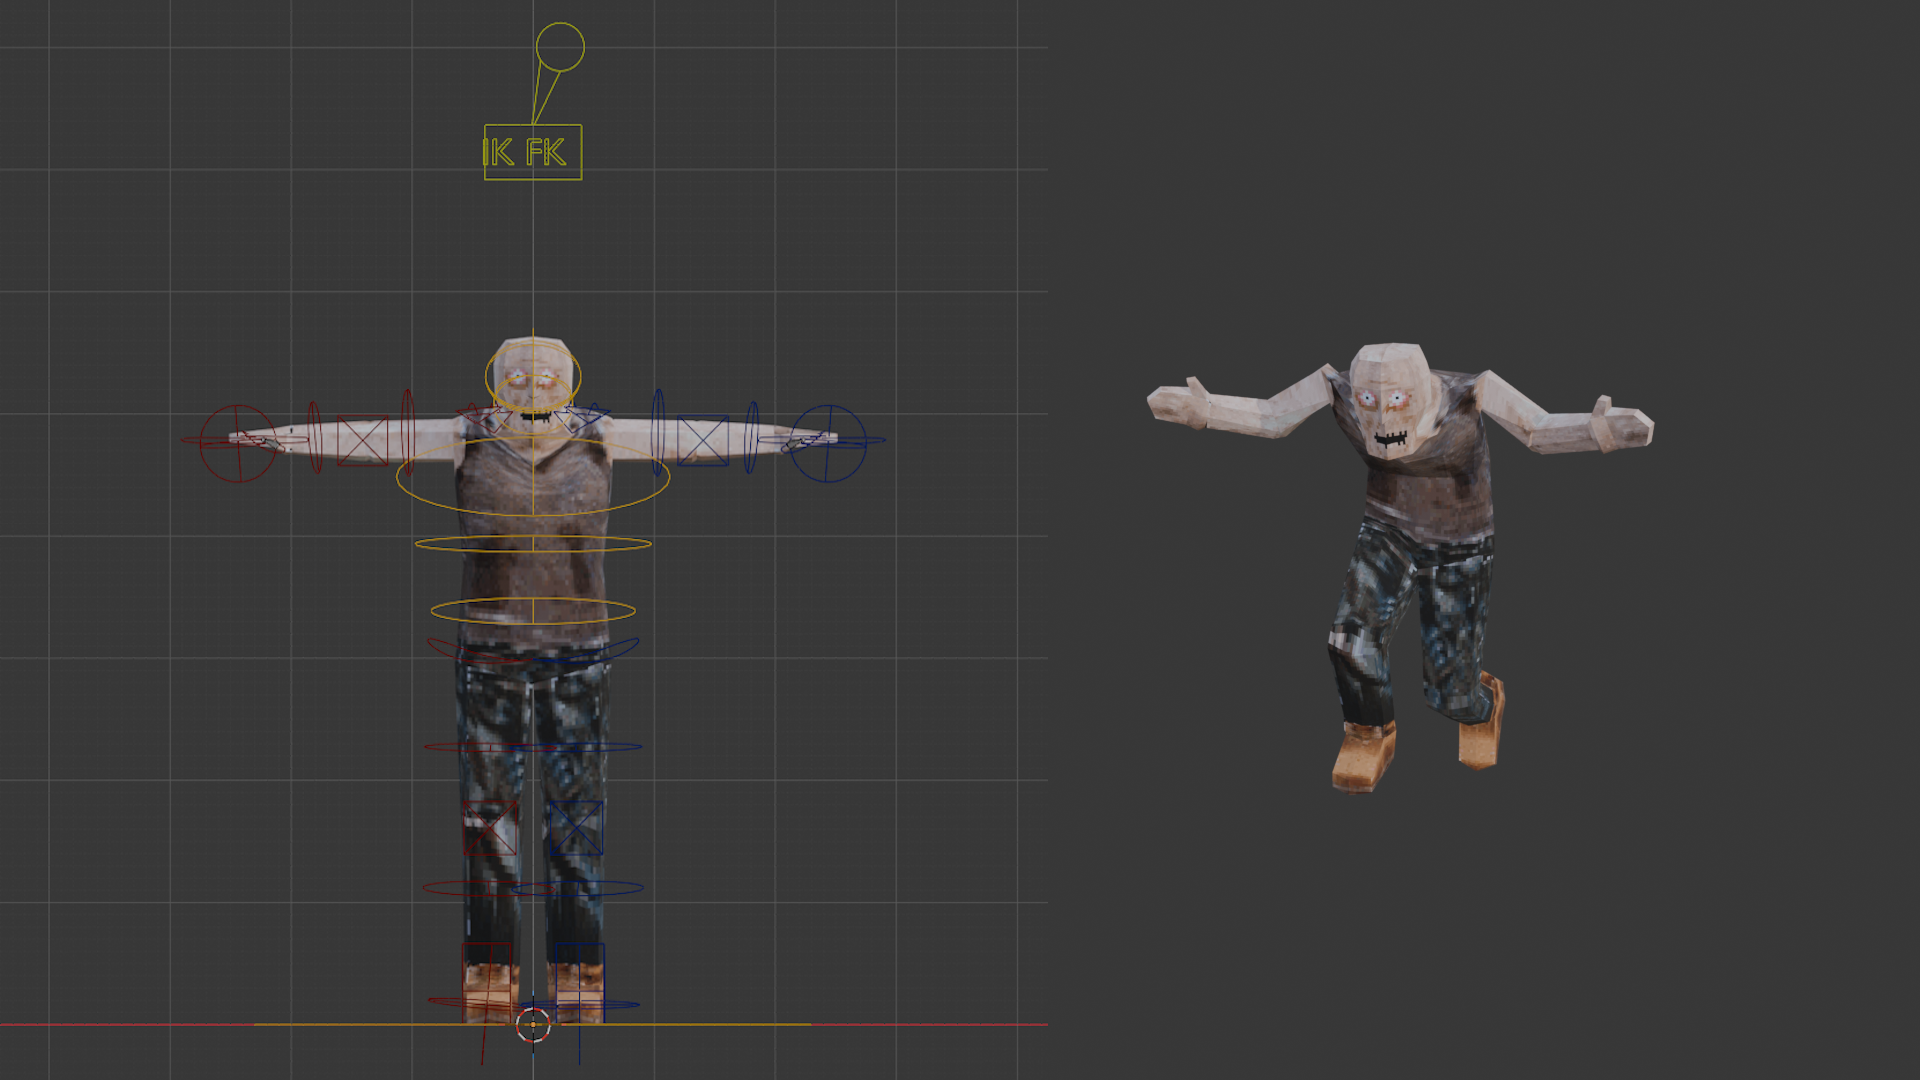Select the blue crossed-square knee control

(x=576, y=827)
